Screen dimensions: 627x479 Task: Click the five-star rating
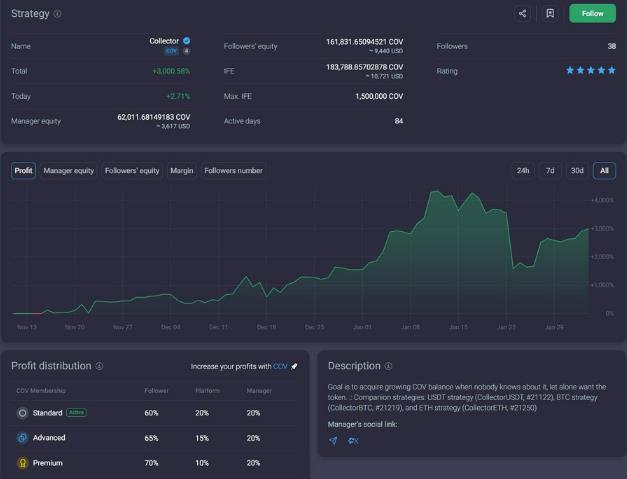pyautogui.click(x=591, y=71)
